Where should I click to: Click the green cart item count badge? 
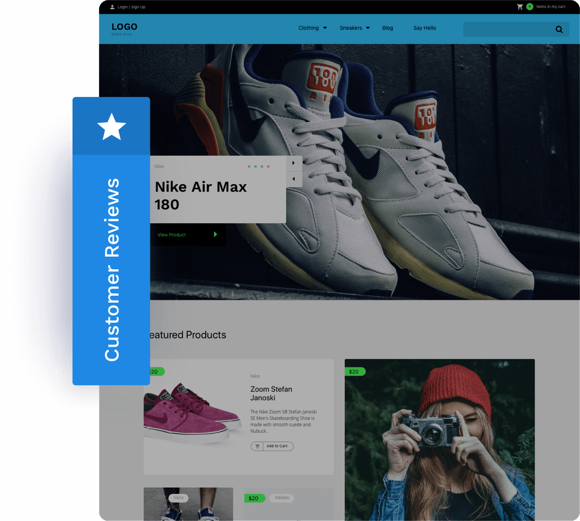(x=530, y=7)
